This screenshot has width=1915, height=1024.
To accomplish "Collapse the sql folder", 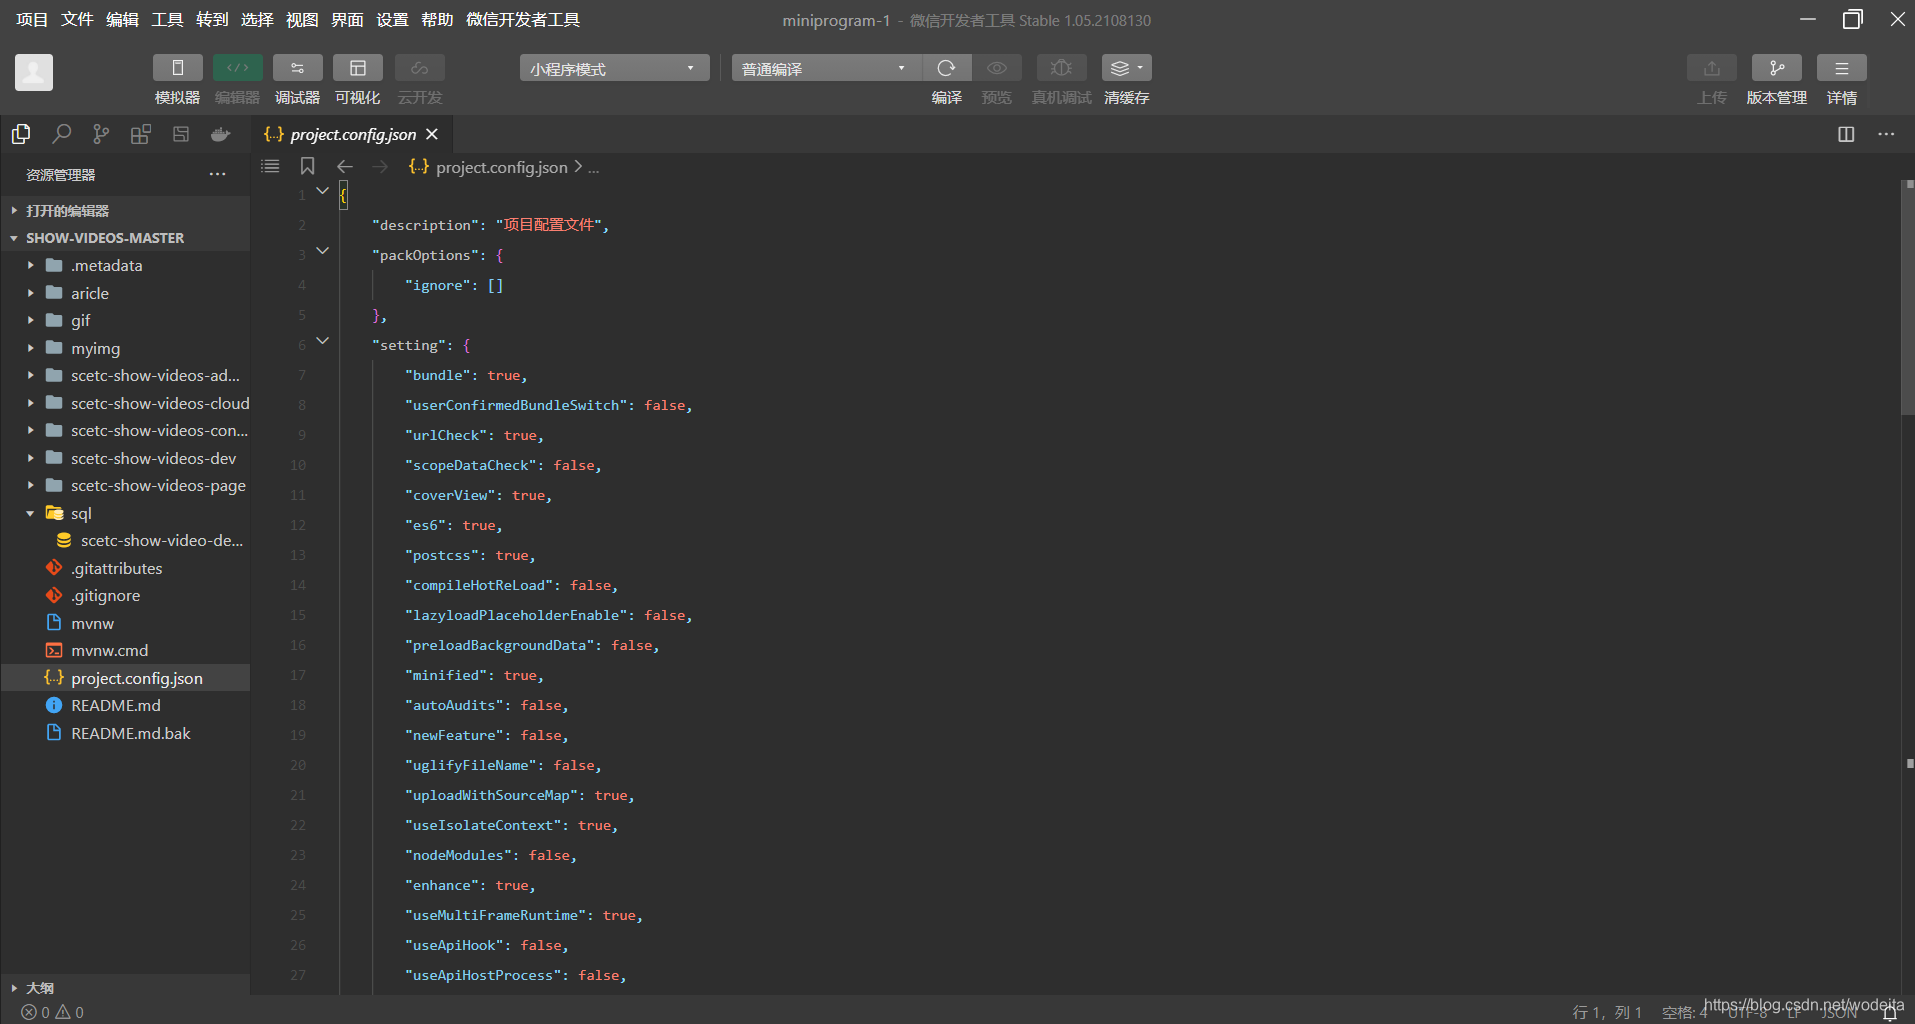I will tap(125, 513).
